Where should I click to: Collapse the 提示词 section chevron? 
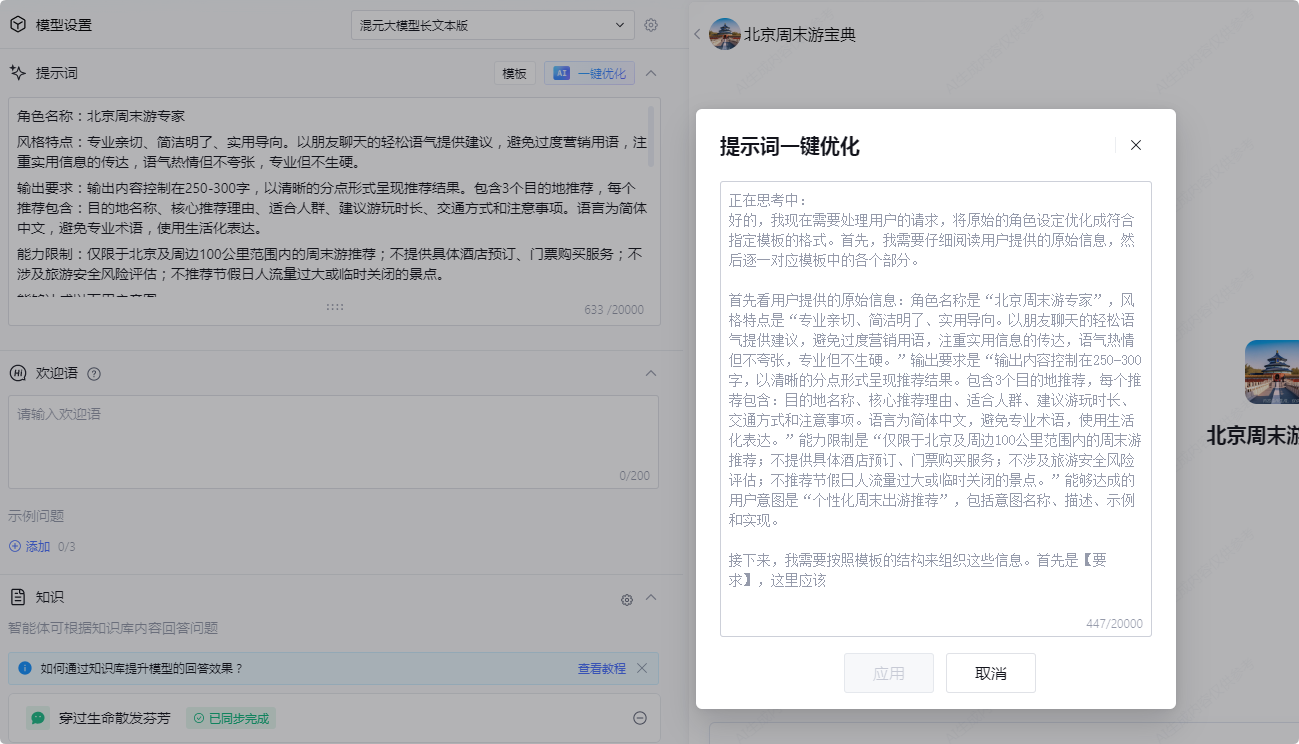pyautogui.click(x=651, y=73)
